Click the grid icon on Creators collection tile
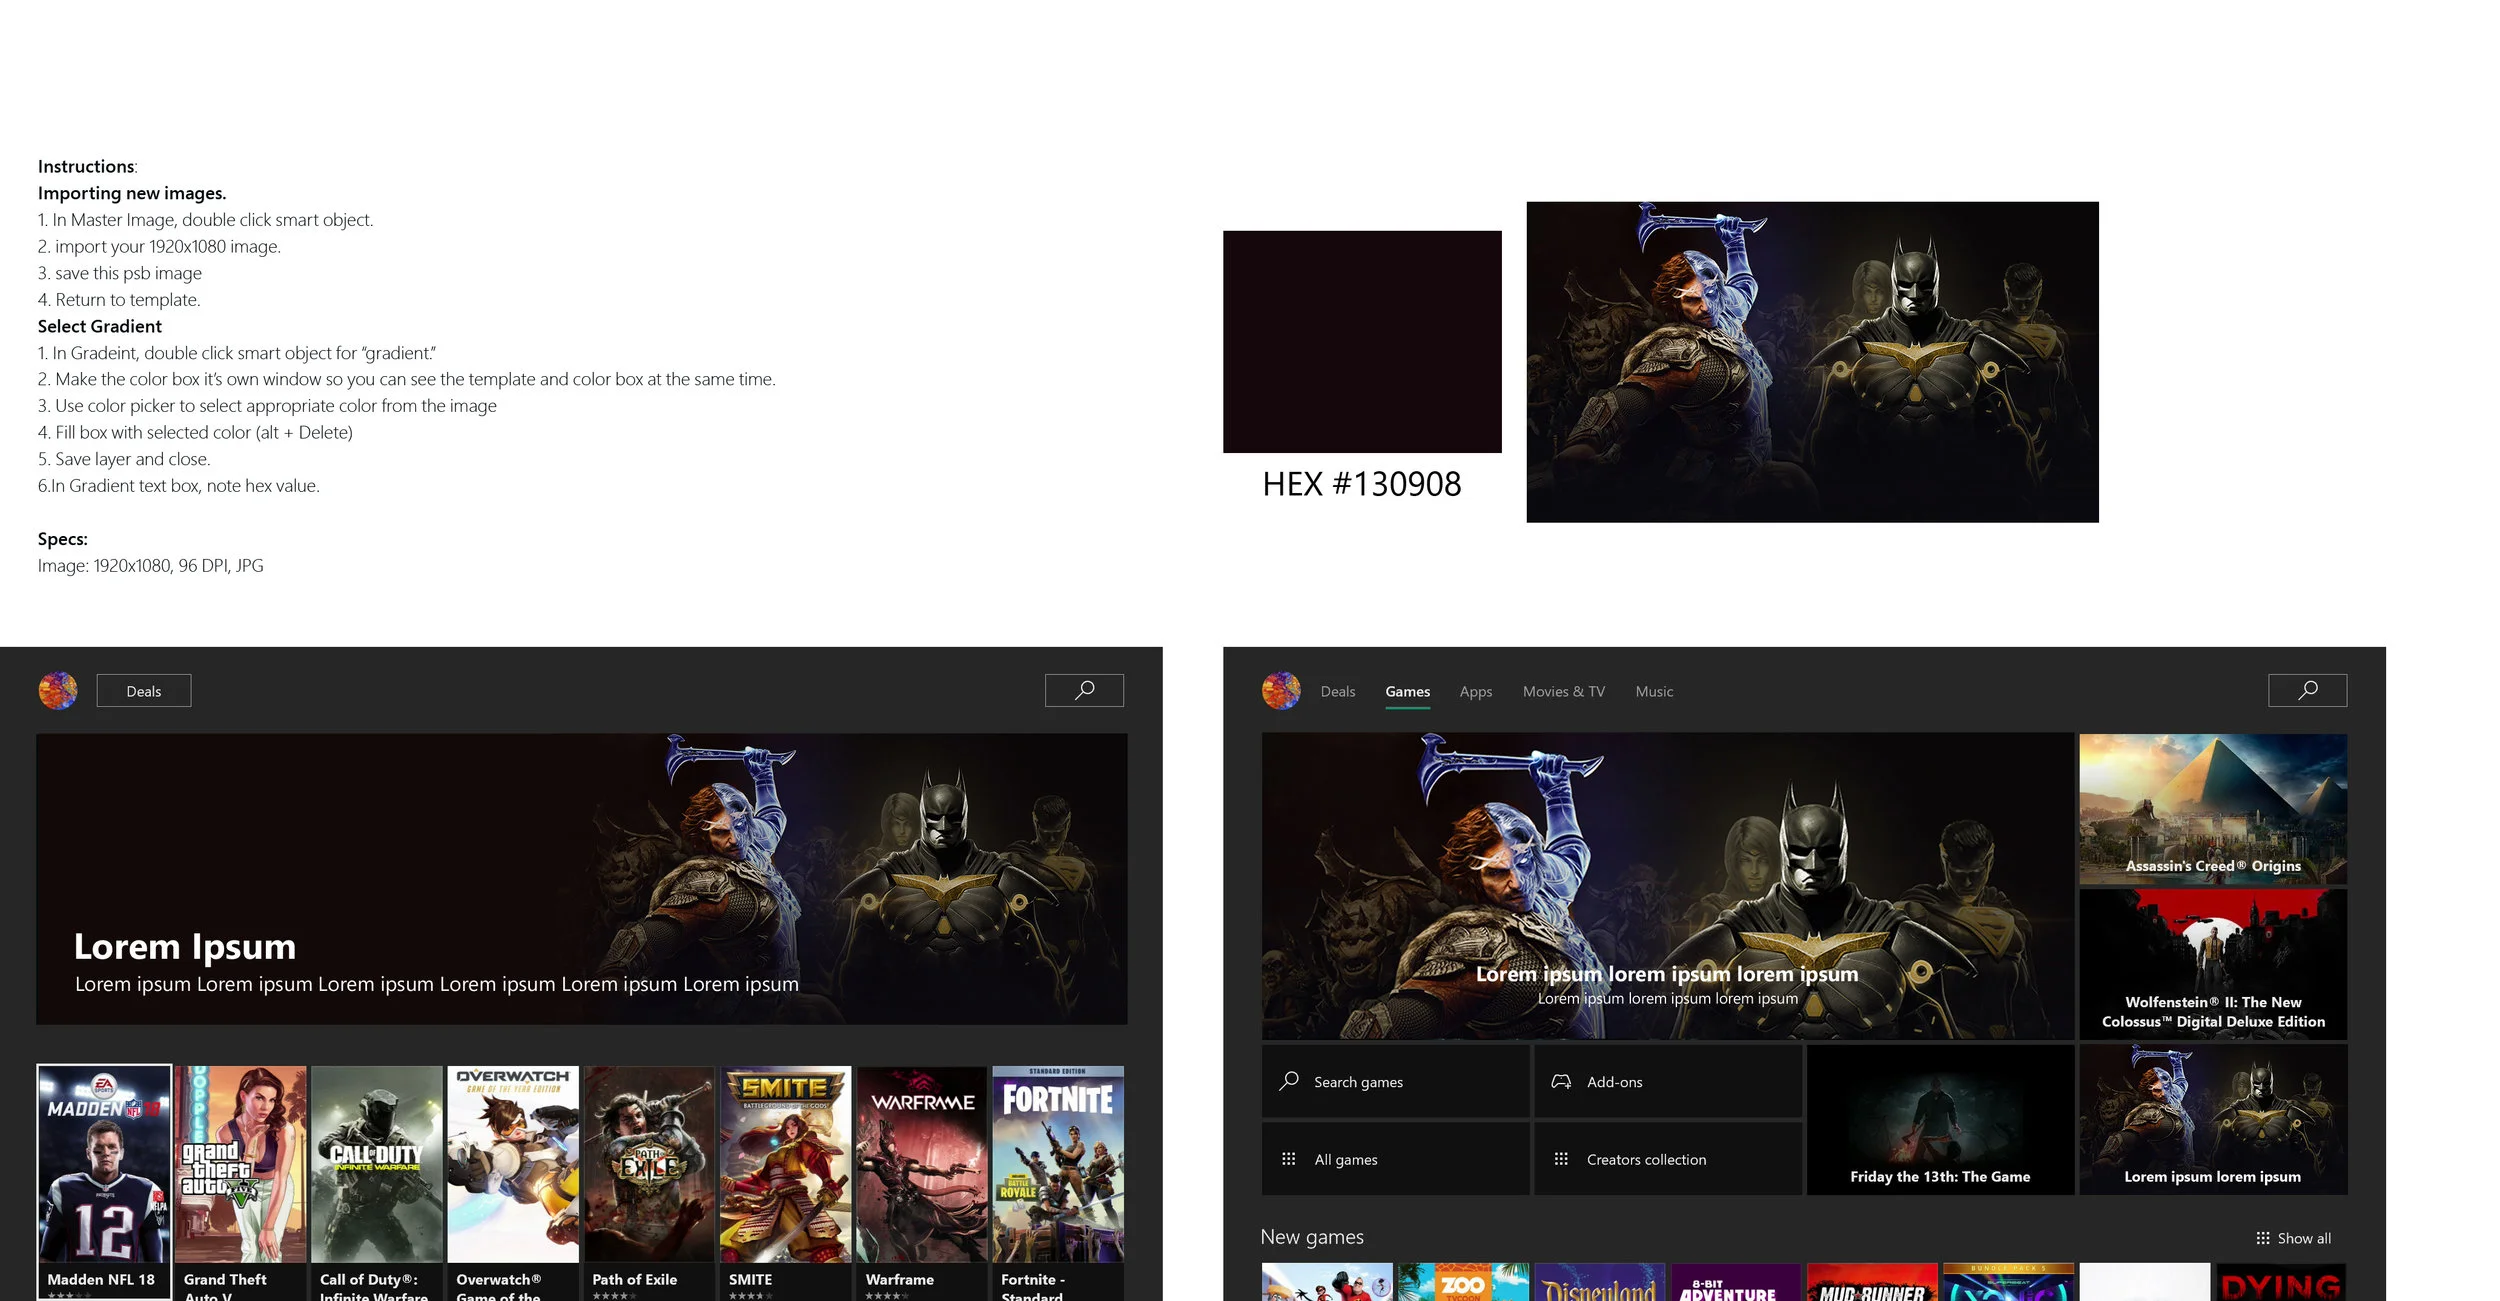 pyautogui.click(x=1561, y=1159)
